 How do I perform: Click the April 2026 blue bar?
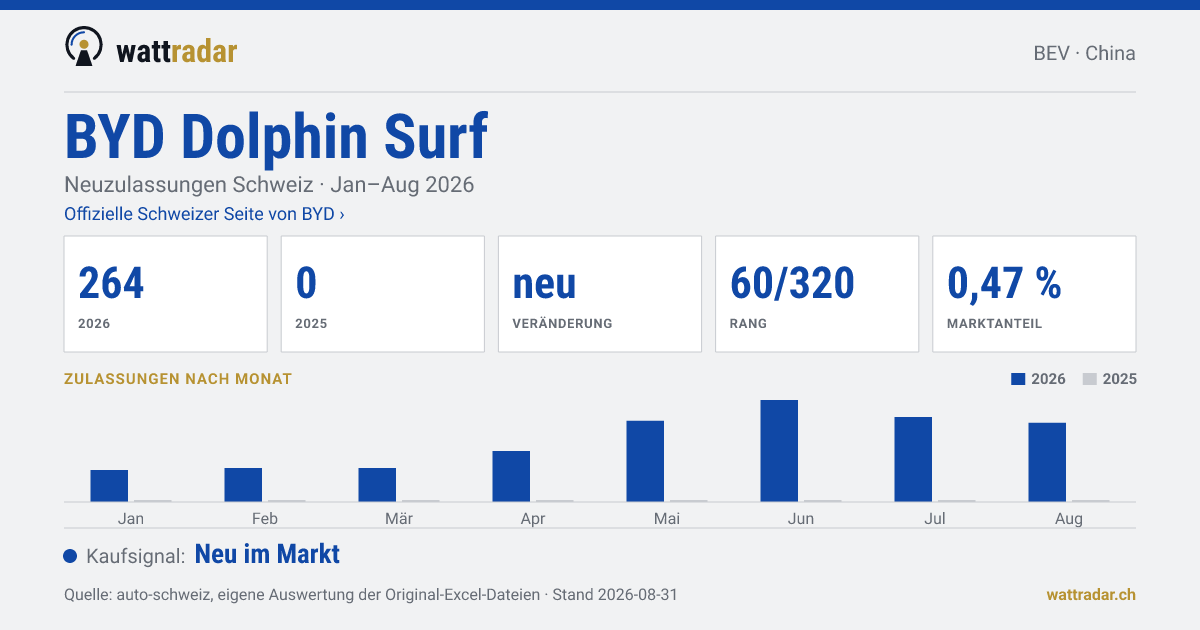(511, 476)
